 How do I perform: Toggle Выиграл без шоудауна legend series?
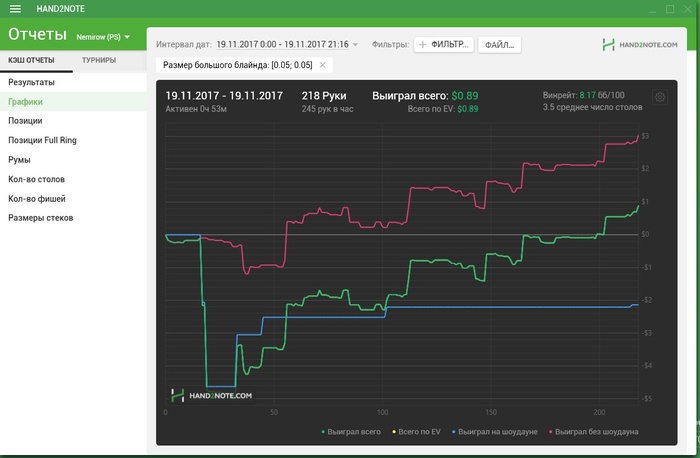[593, 432]
